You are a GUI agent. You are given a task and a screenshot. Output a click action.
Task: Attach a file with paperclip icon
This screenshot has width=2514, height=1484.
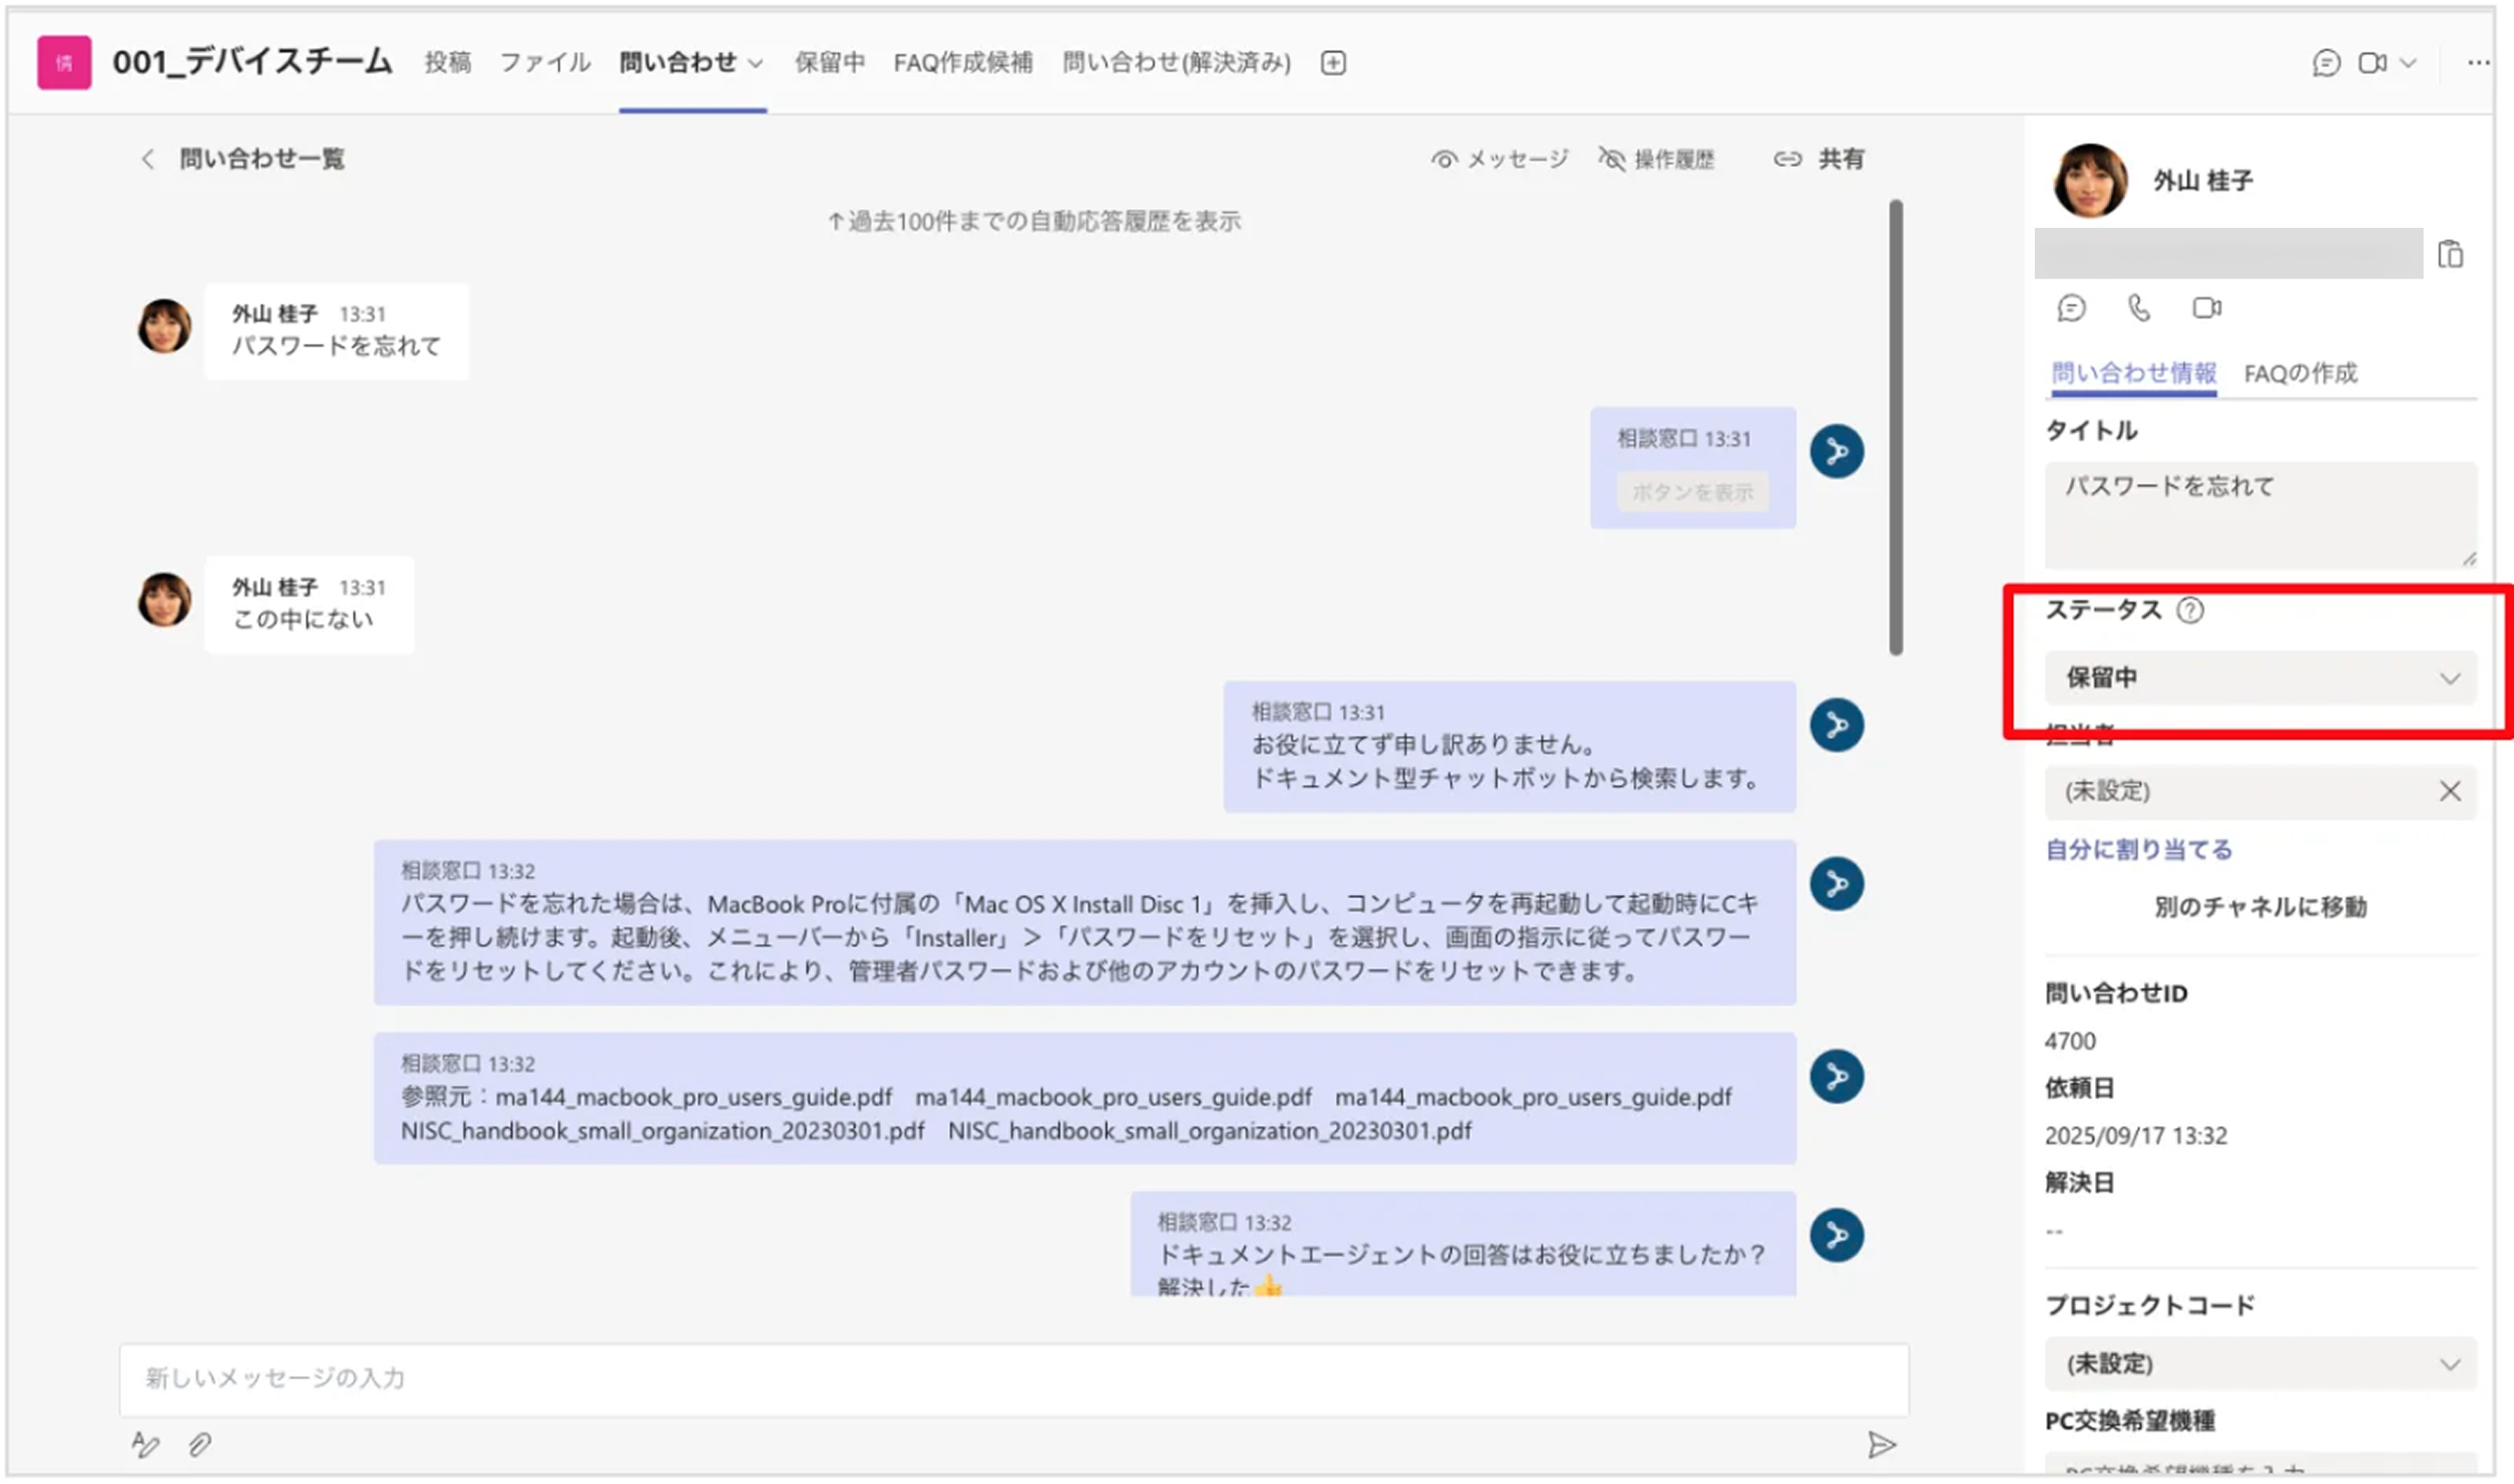tap(200, 1445)
